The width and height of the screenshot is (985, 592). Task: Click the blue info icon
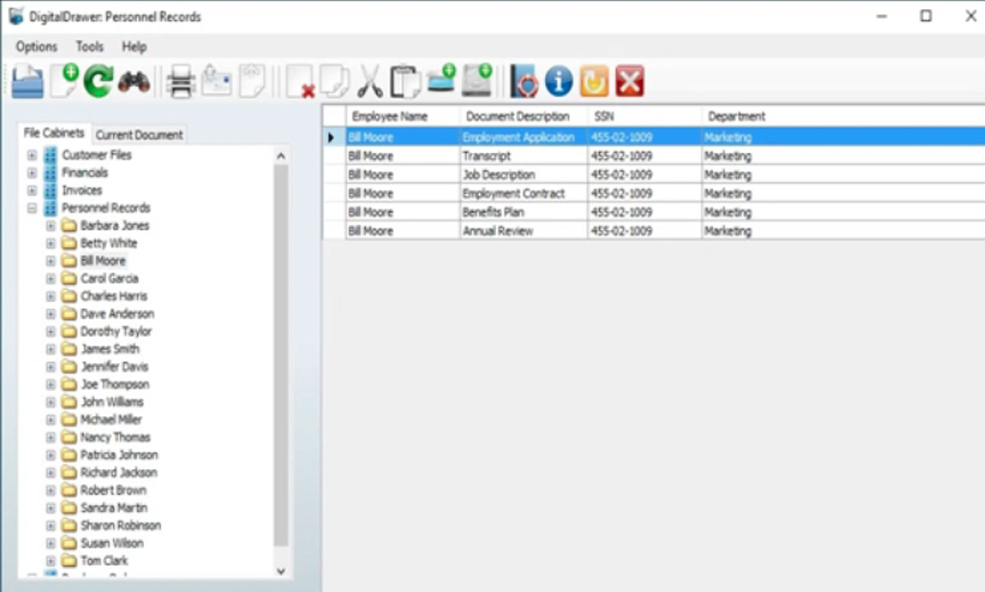click(559, 81)
